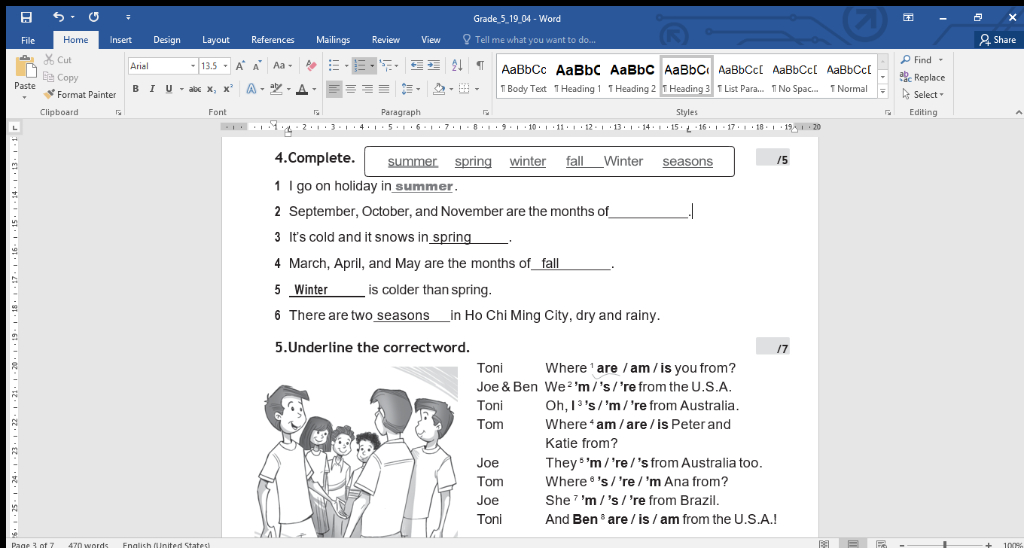The width and height of the screenshot is (1024, 548).
Task: Click the Ribbon Display Options icon
Action: pyautogui.click(x=908, y=18)
